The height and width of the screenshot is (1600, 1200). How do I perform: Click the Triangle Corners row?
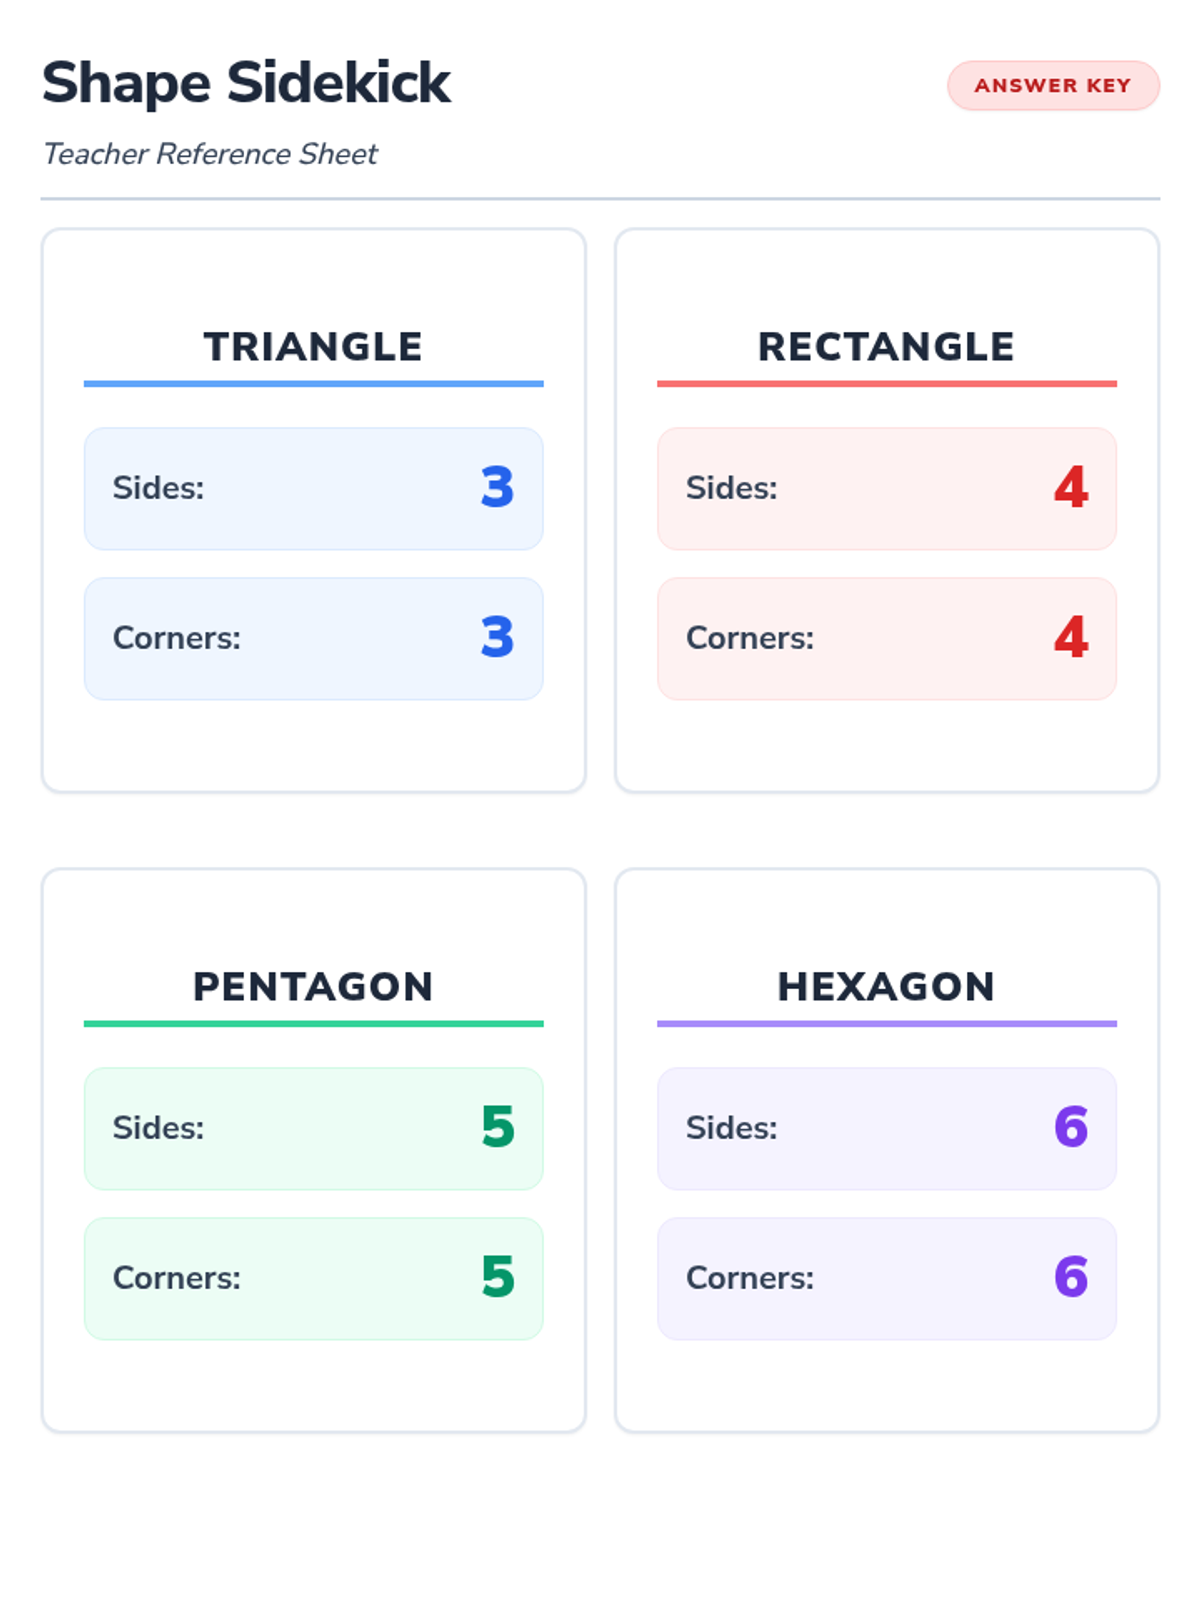pos(313,639)
